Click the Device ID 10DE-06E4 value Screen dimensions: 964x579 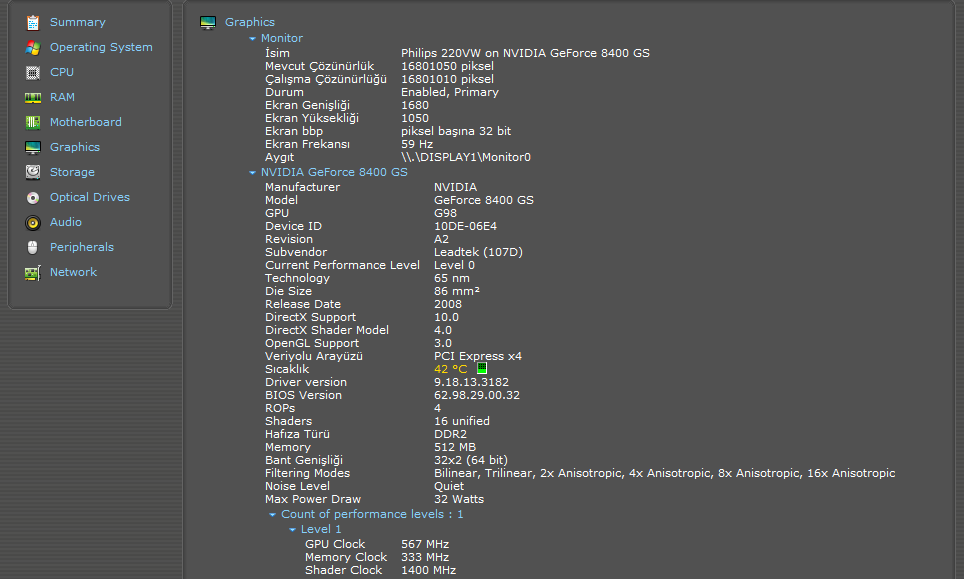point(465,226)
